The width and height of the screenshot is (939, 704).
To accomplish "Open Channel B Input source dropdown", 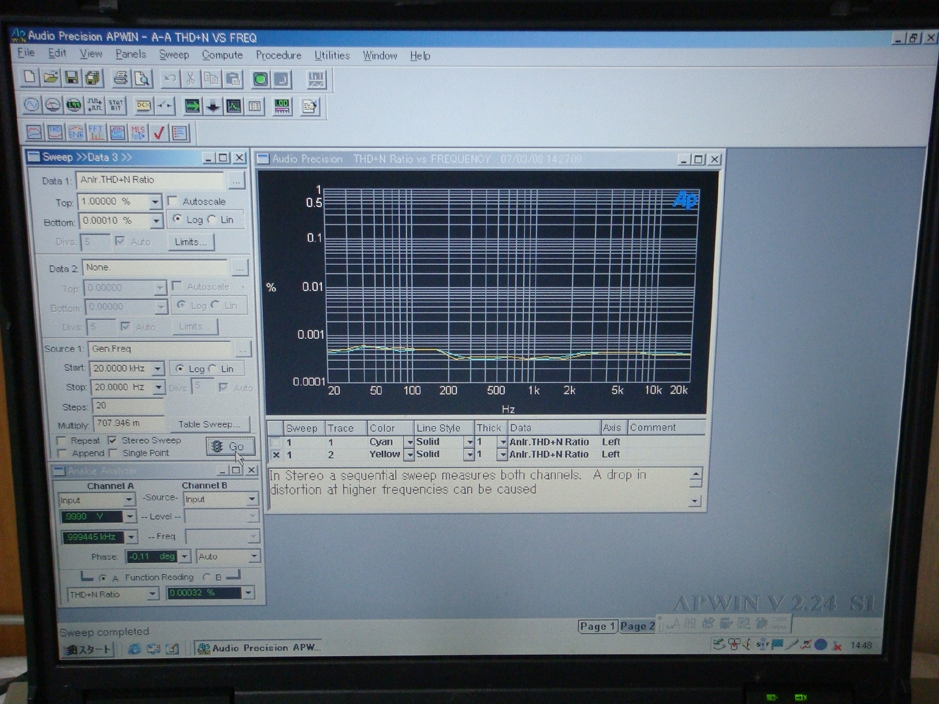I will pyautogui.click(x=252, y=499).
